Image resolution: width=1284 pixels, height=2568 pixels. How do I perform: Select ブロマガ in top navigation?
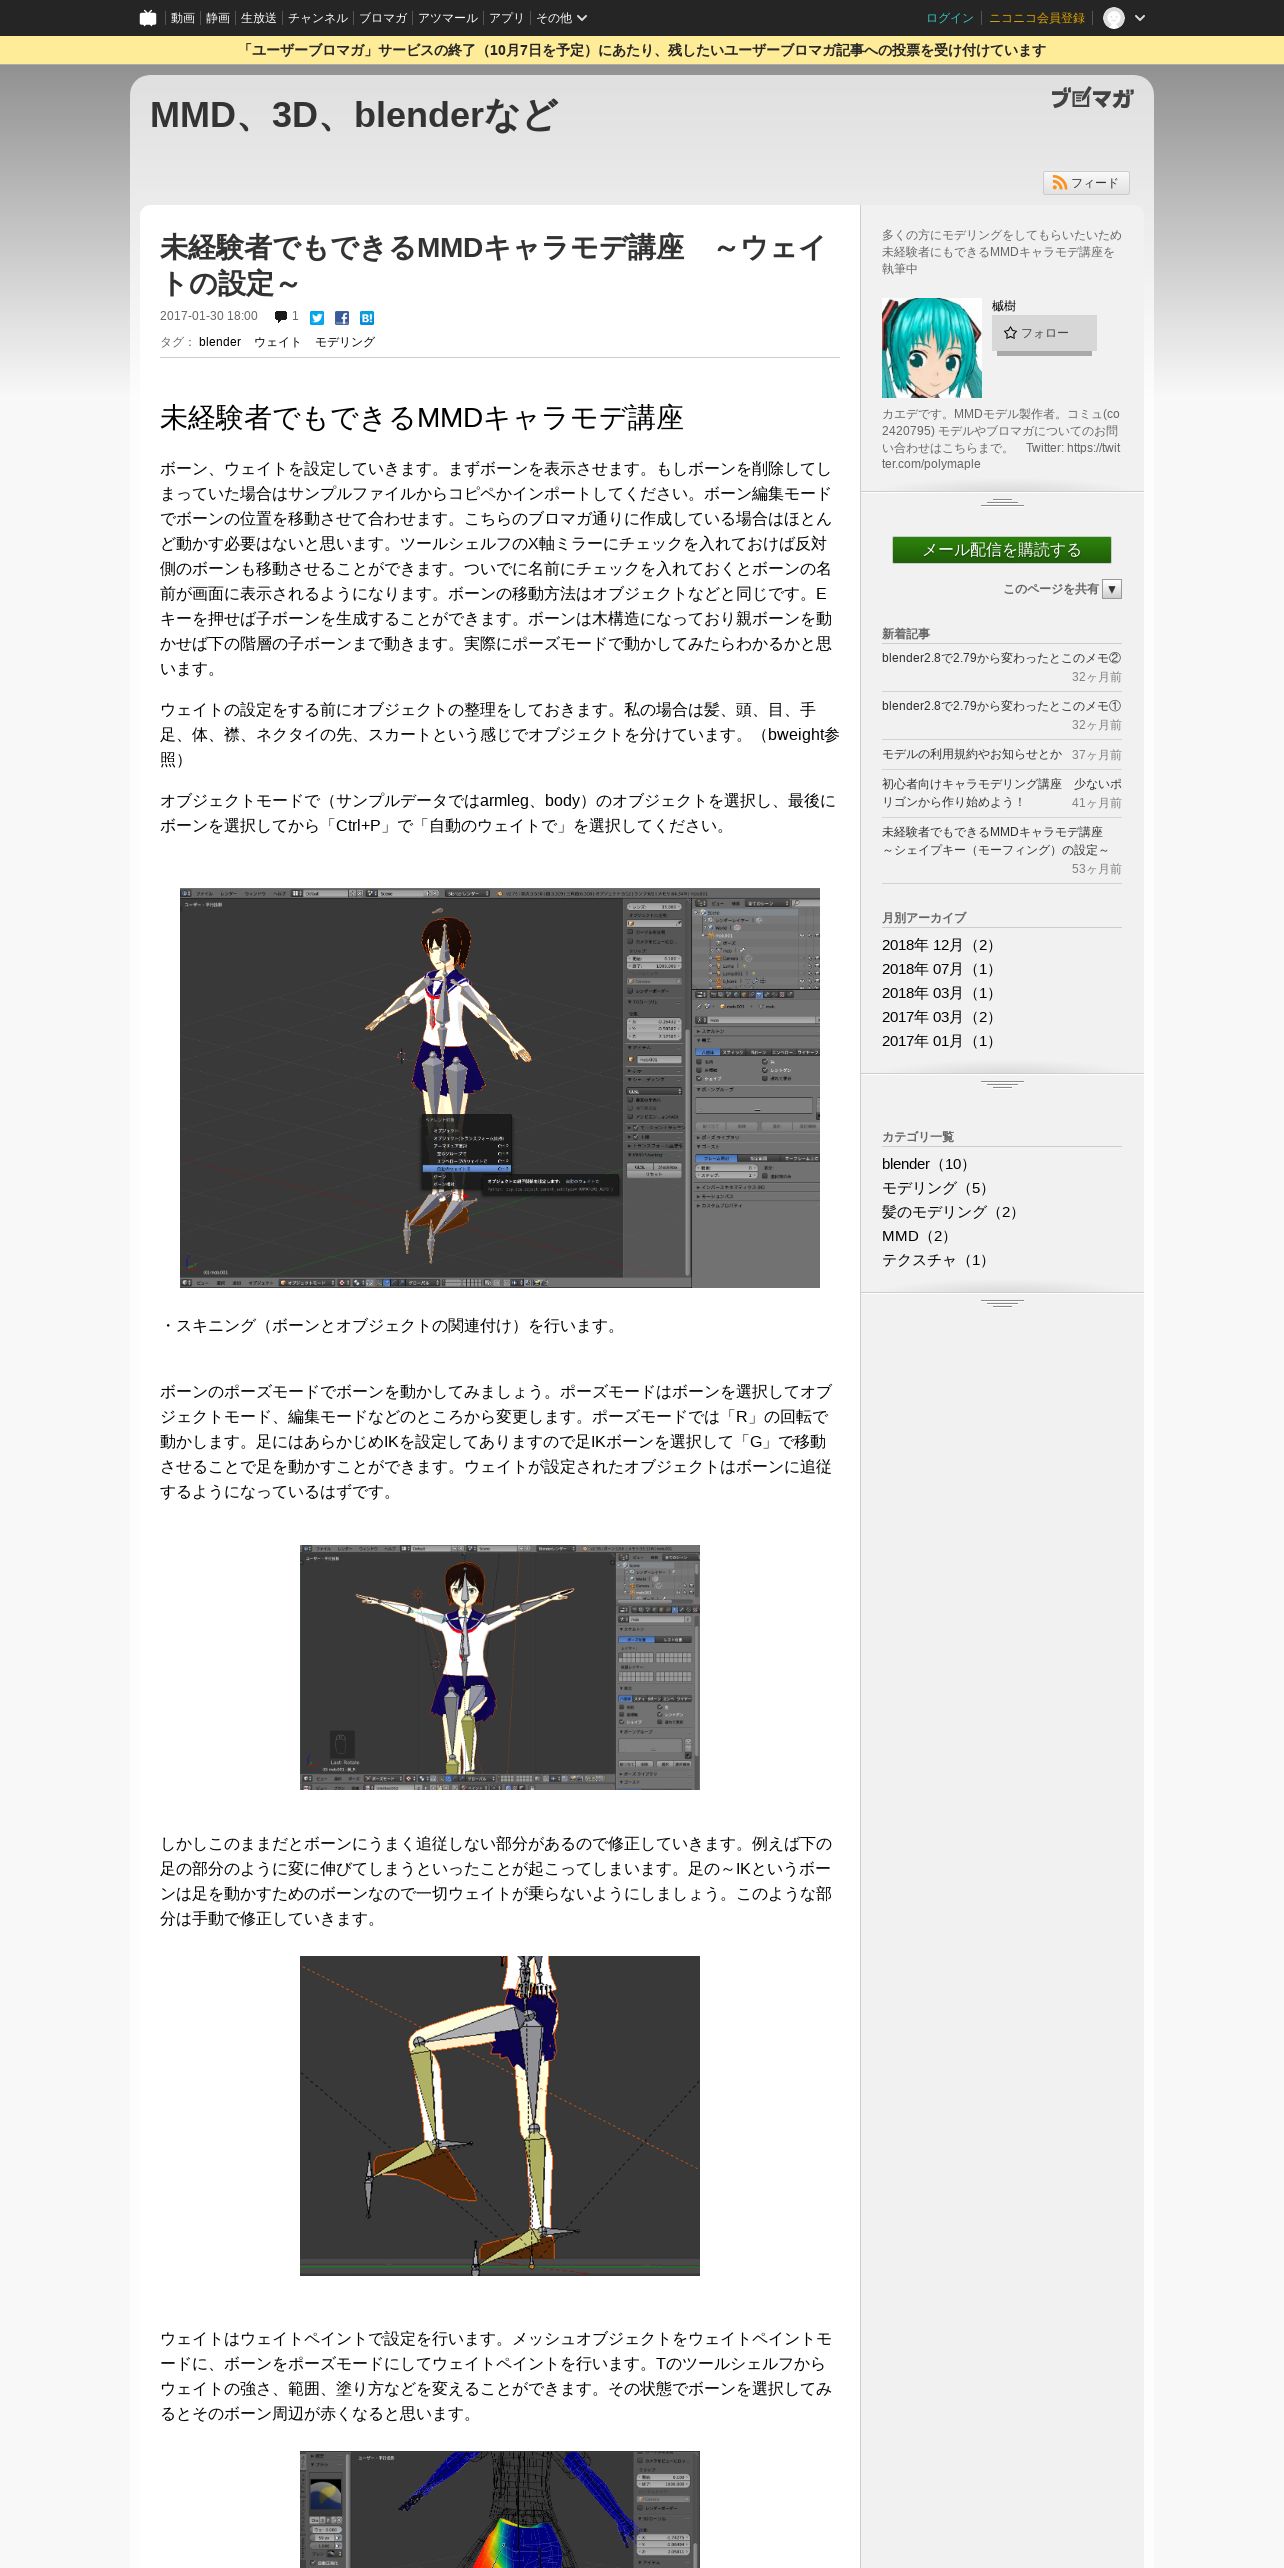click(x=382, y=18)
